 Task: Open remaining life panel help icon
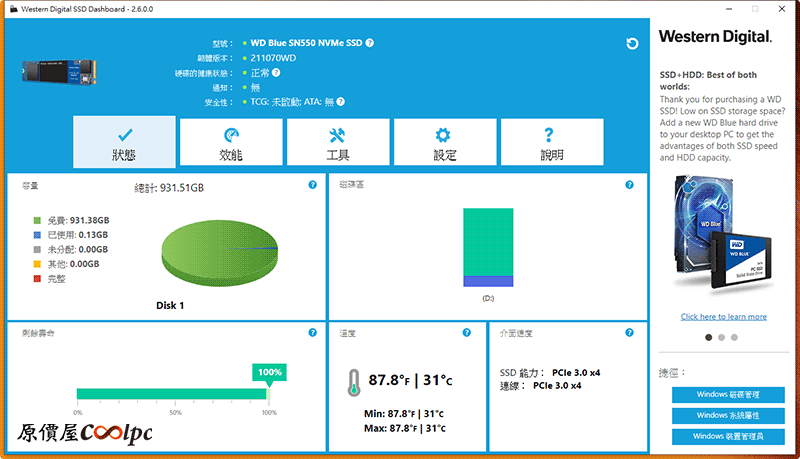(x=313, y=333)
